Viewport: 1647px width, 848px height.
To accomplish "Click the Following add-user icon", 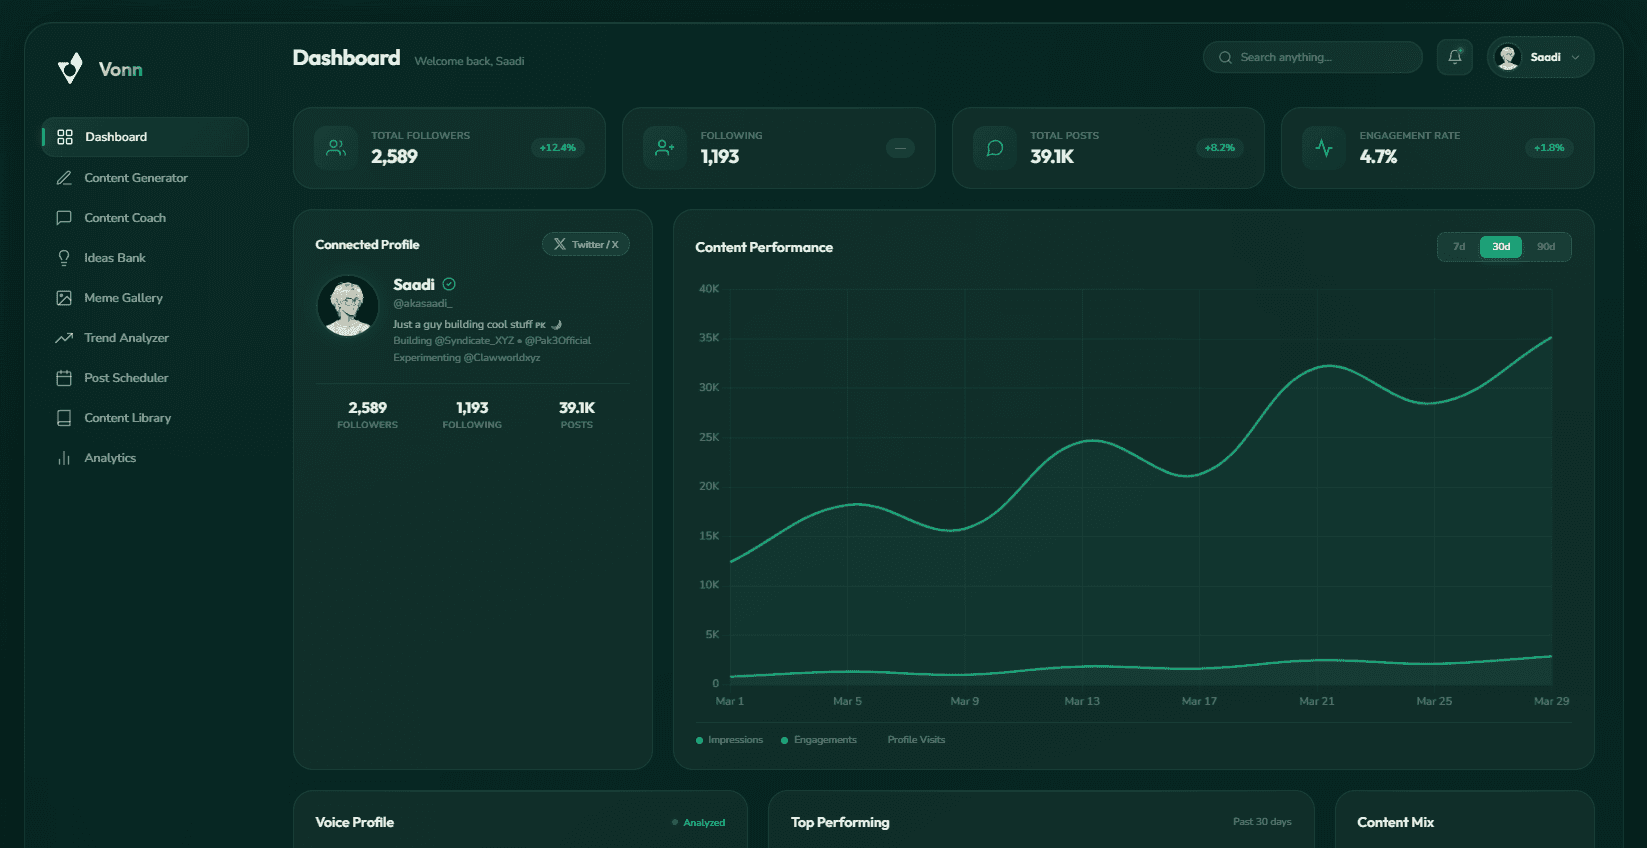I will (665, 148).
